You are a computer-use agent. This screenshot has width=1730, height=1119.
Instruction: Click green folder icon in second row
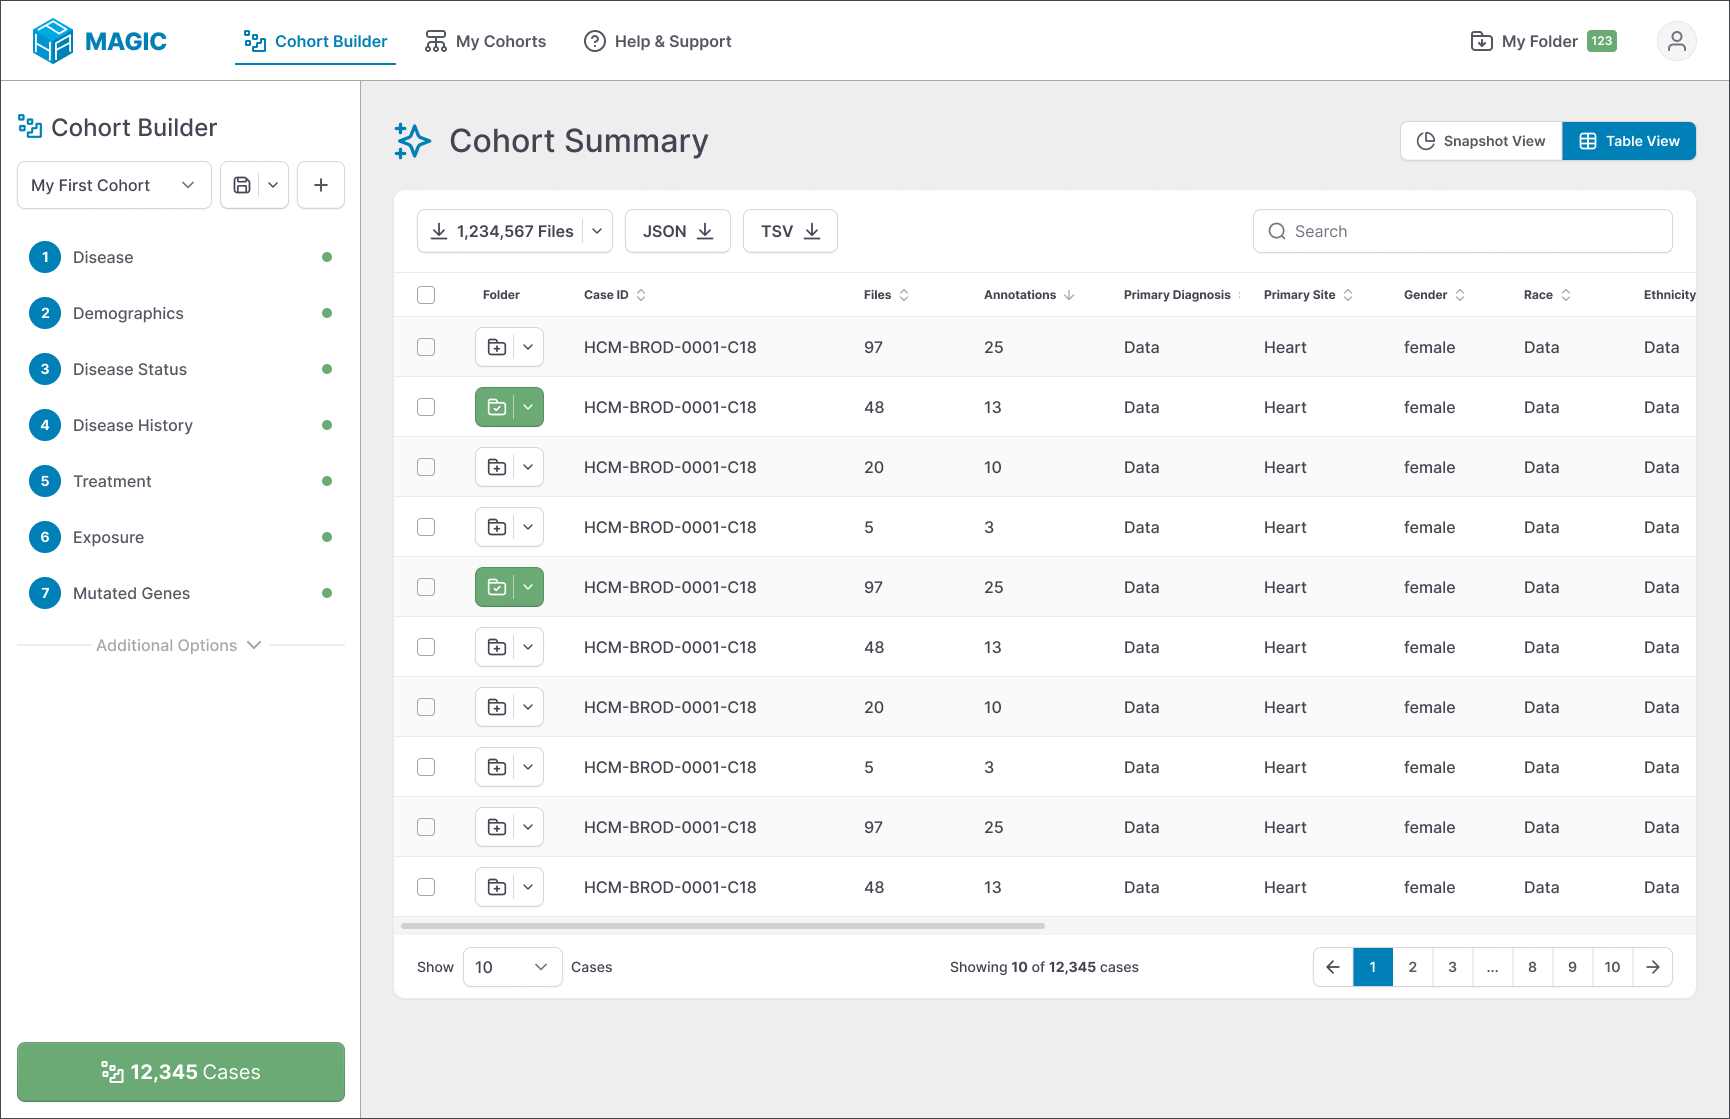click(496, 407)
